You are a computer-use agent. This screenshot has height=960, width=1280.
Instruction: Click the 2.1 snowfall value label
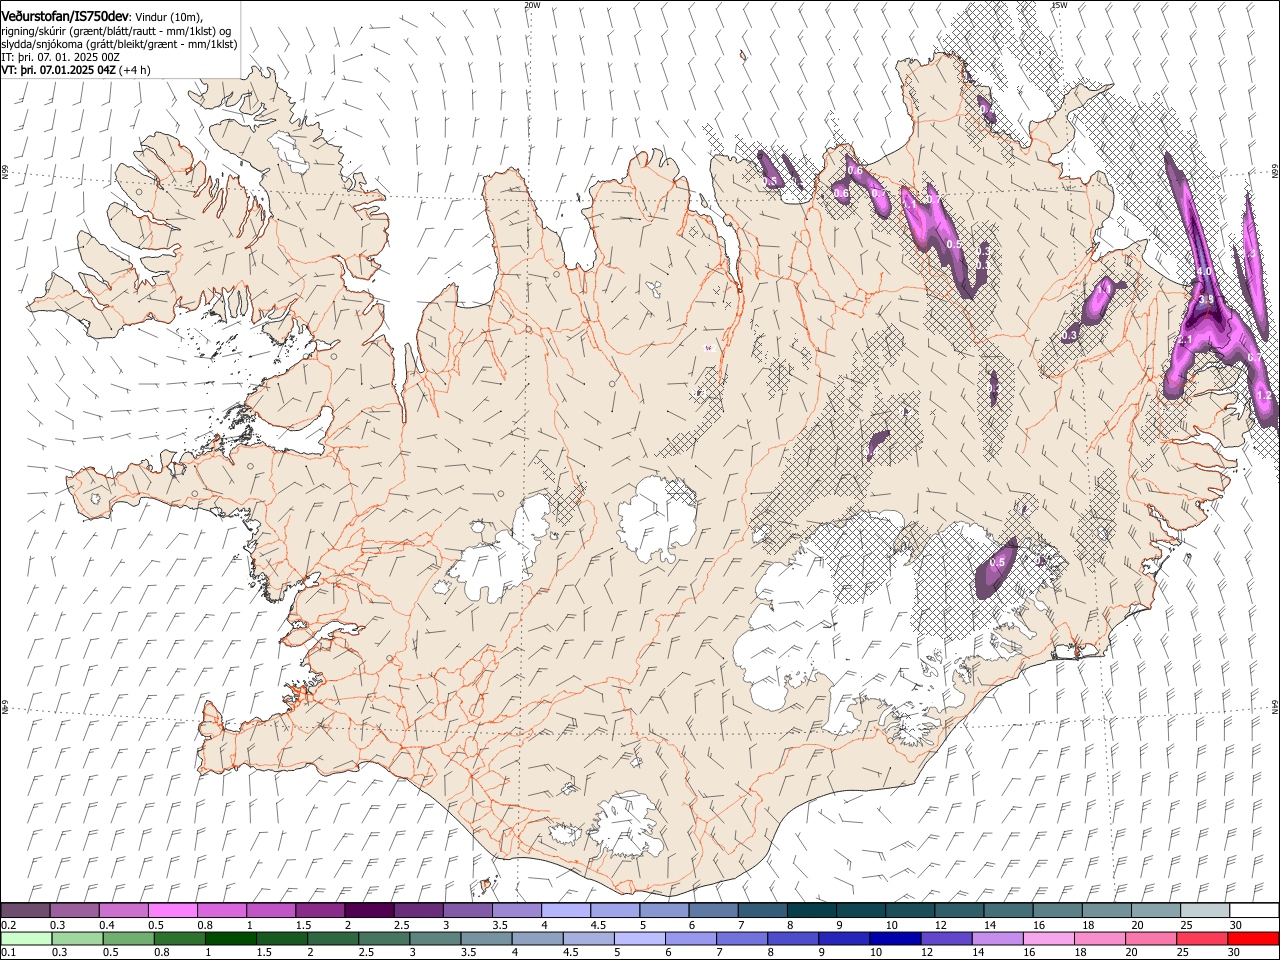tap(1187, 341)
